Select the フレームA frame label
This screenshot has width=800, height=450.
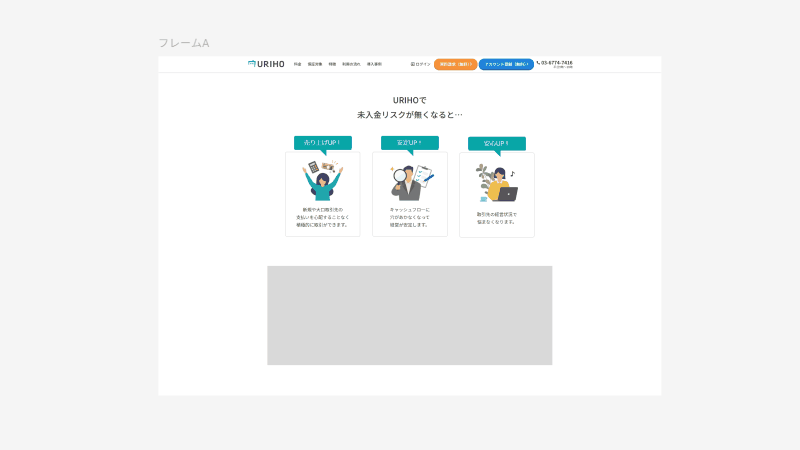(x=184, y=43)
